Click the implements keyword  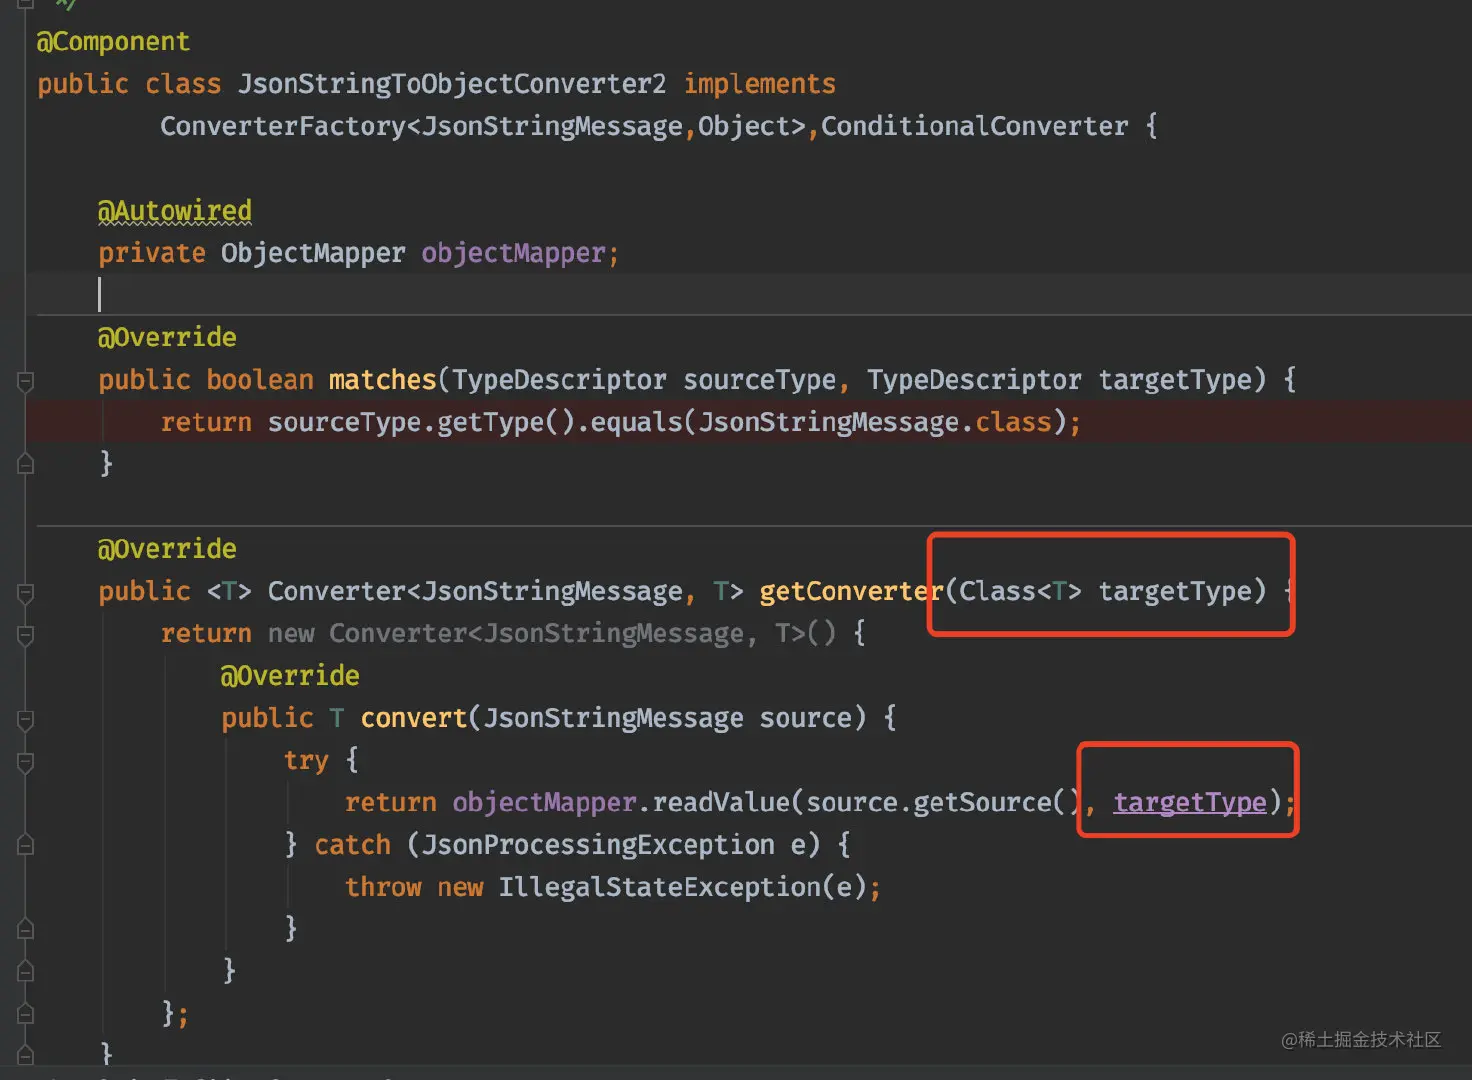click(760, 84)
